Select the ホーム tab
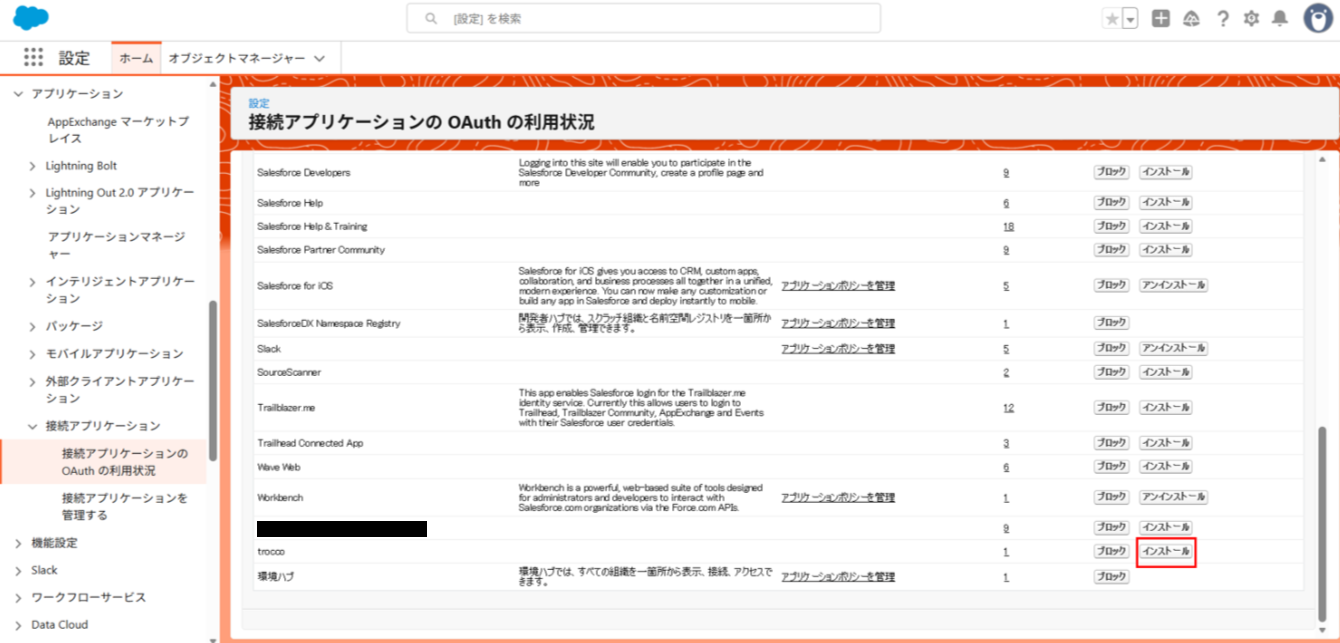This screenshot has width=1340, height=643. coord(136,58)
